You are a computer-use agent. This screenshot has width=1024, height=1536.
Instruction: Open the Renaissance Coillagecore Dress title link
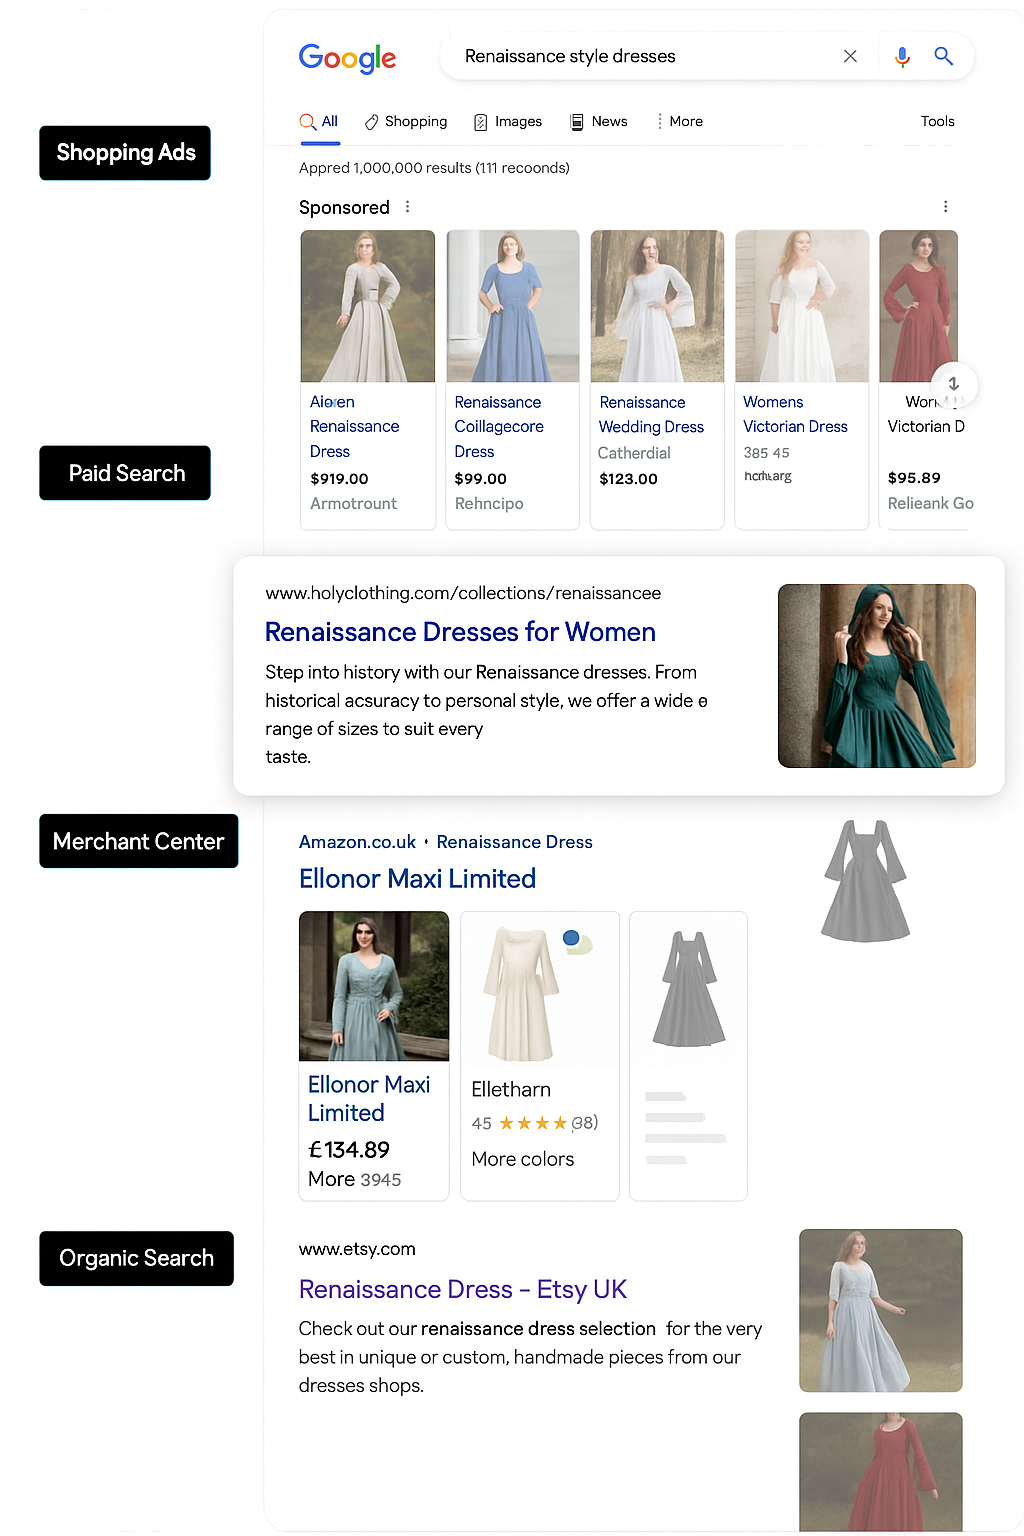tap(499, 427)
